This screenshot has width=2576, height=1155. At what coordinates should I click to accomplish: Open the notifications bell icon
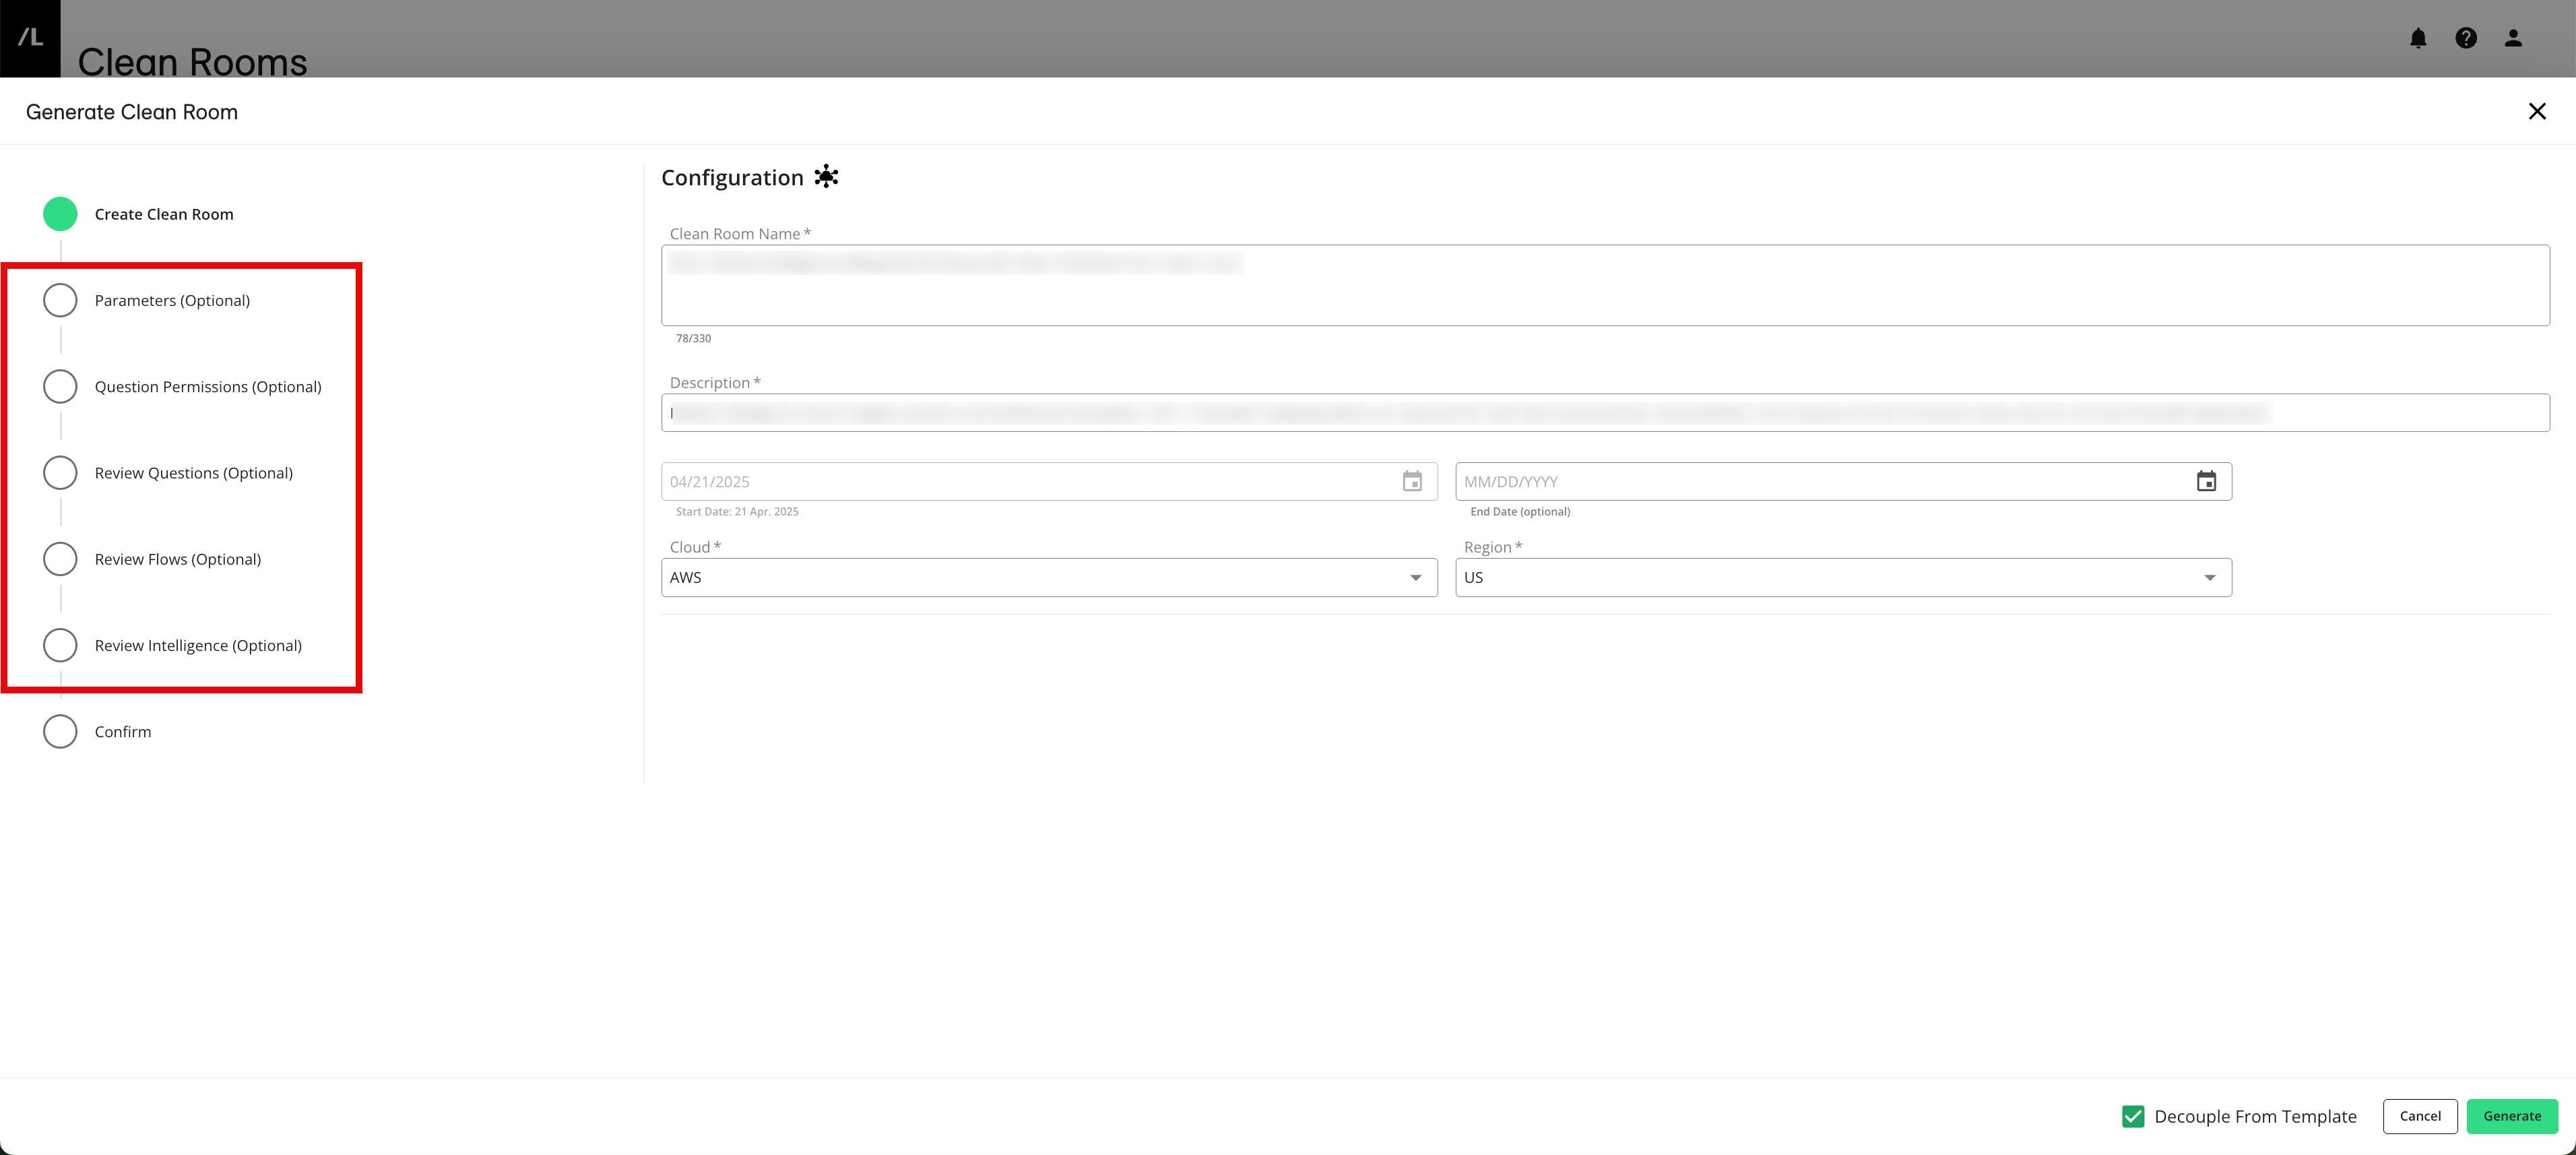[x=2419, y=38]
